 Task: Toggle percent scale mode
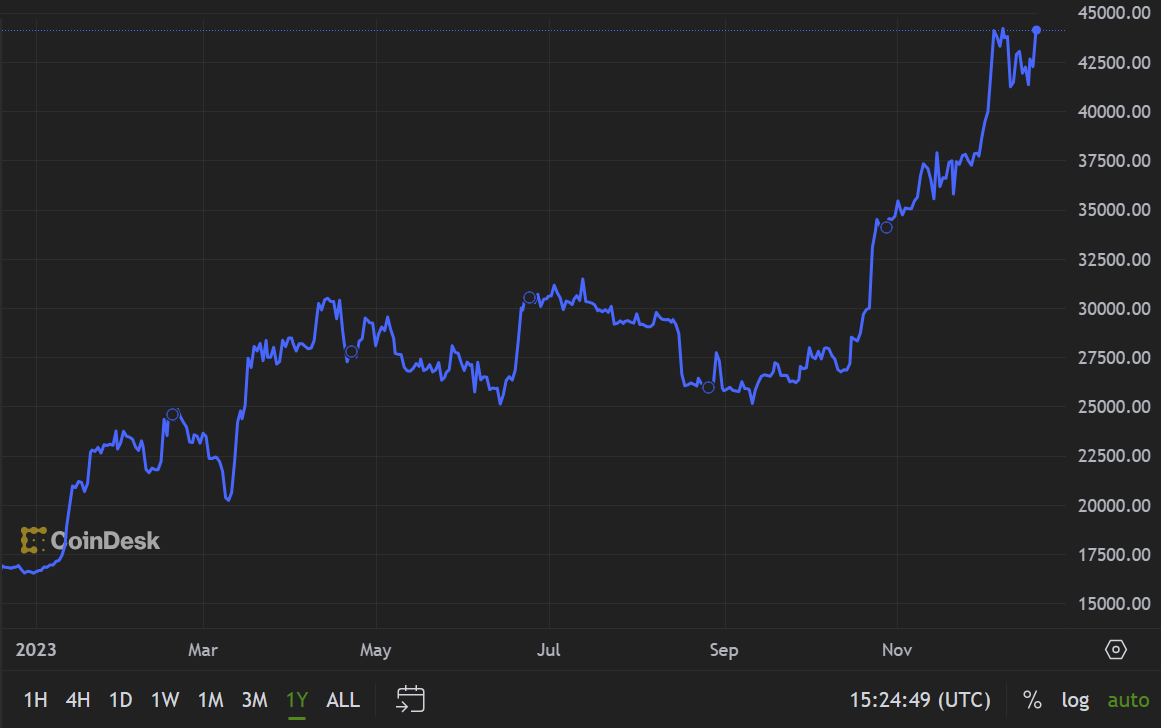click(x=1032, y=700)
